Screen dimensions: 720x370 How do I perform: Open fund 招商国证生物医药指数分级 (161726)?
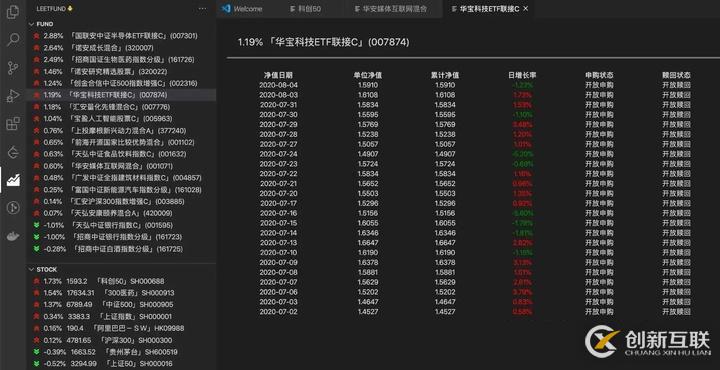click(122, 60)
